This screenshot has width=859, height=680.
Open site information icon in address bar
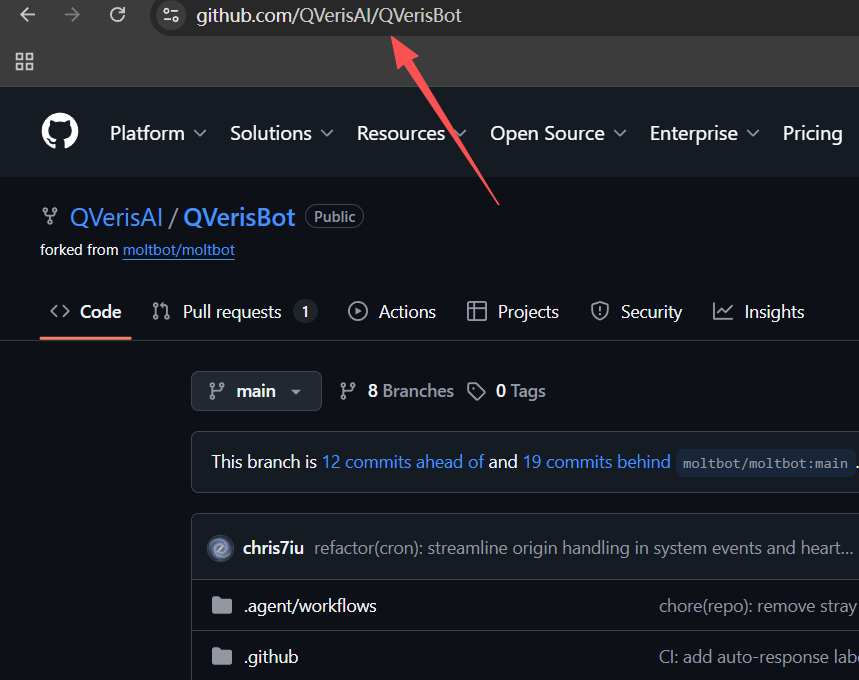(x=171, y=15)
